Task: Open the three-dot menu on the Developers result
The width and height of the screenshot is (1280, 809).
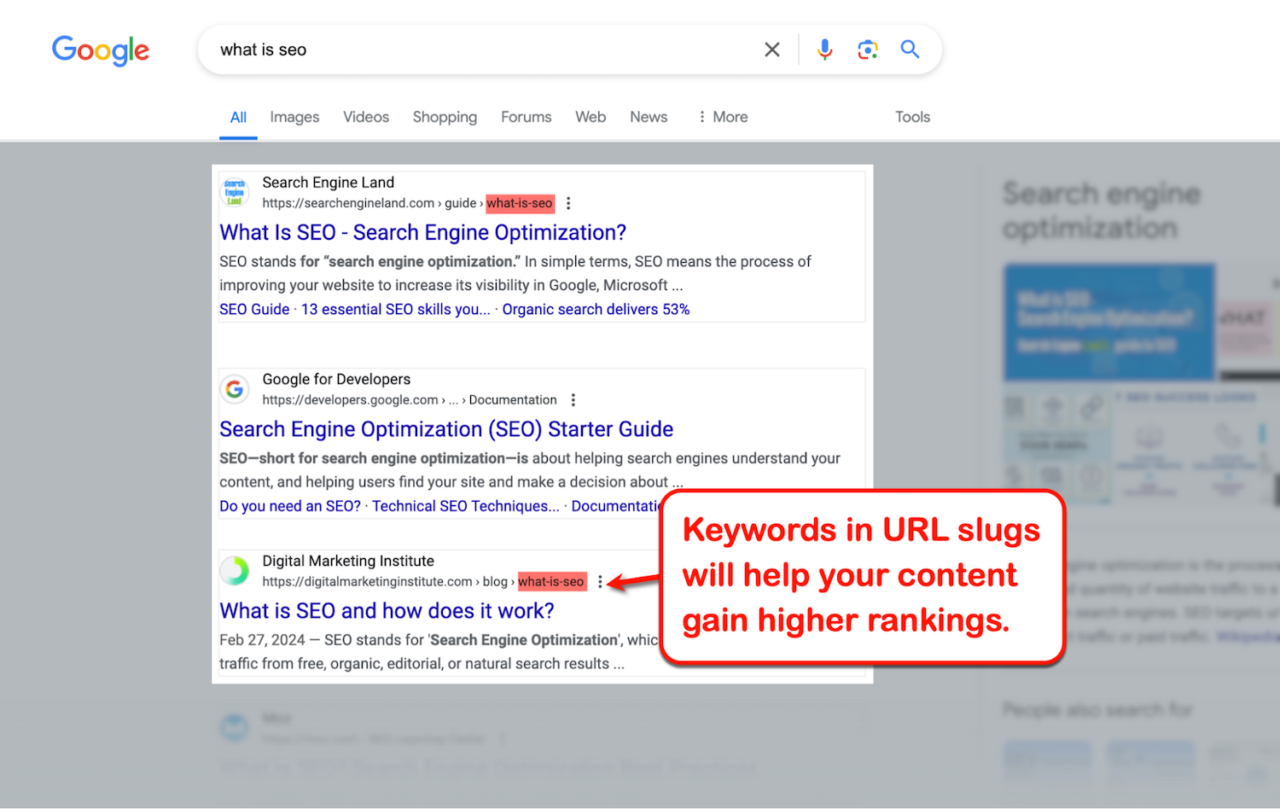Action: pyautogui.click(x=573, y=399)
